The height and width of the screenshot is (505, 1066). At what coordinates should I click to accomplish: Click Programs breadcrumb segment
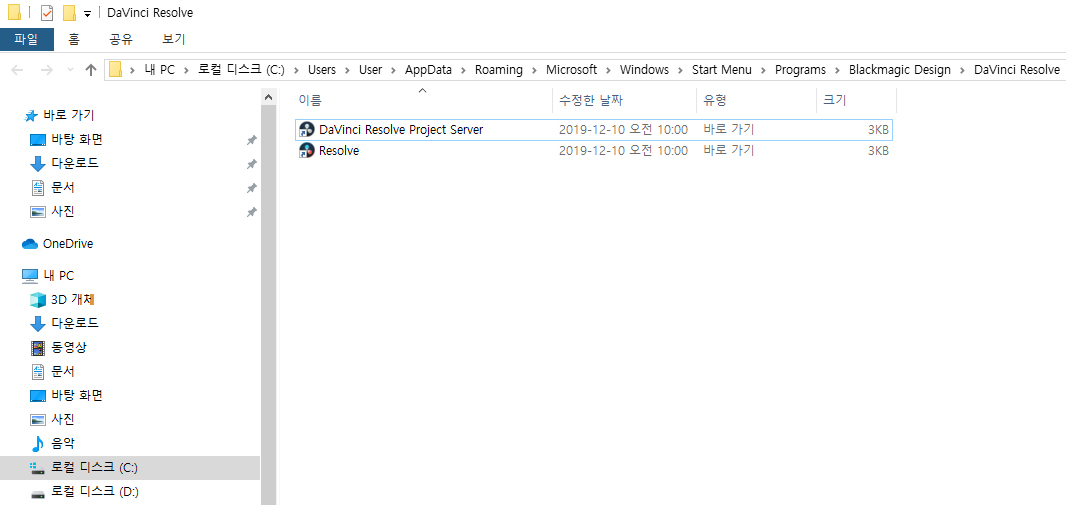[x=800, y=69]
